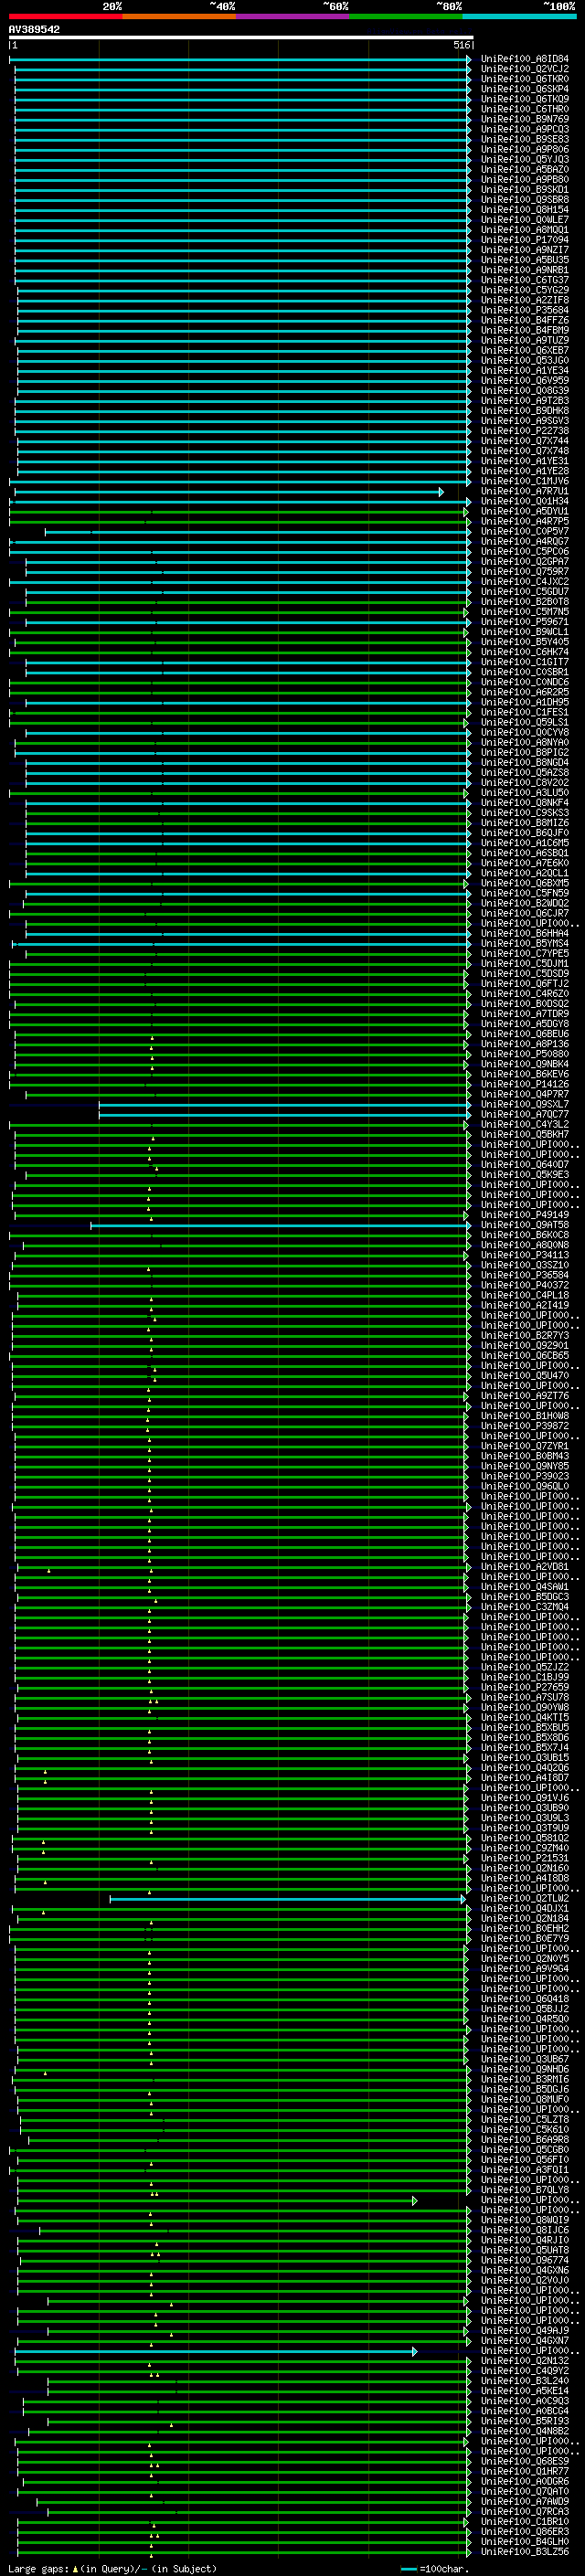This screenshot has height=2576, width=585.
Task: Select the UniRef100_A2VD81 label
Action: (525, 1566)
